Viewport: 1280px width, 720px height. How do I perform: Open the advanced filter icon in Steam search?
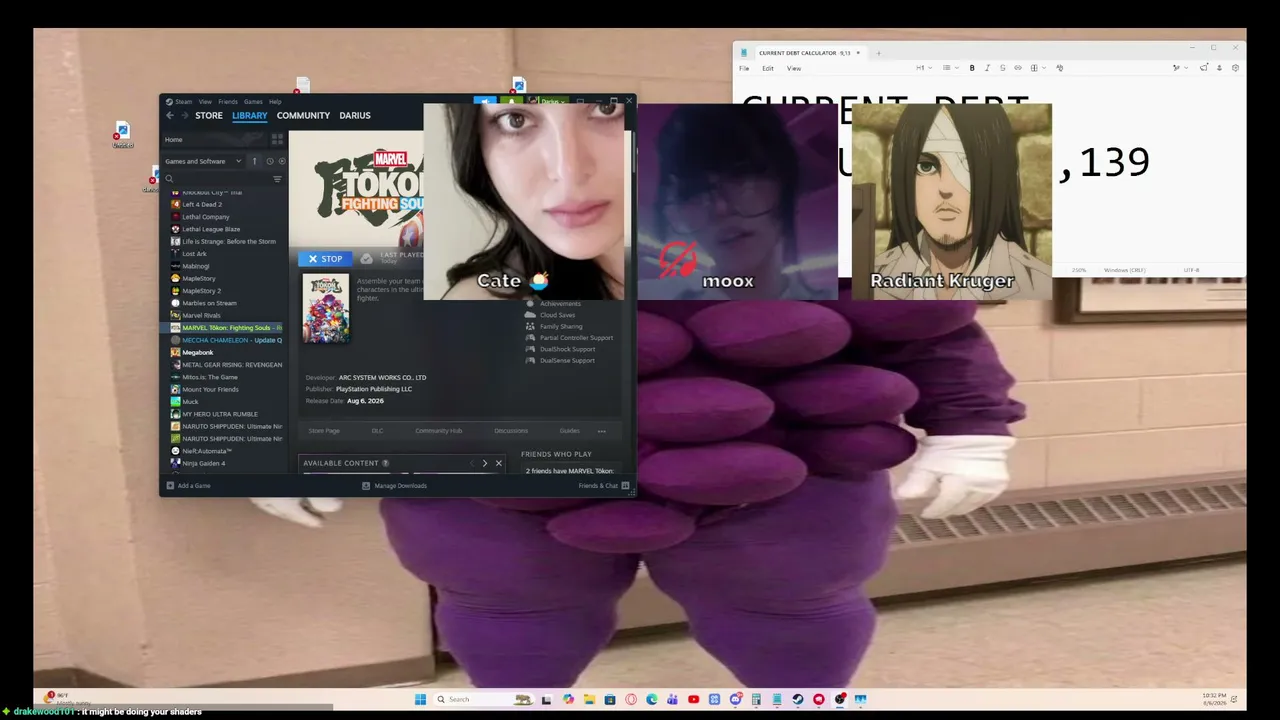277,179
